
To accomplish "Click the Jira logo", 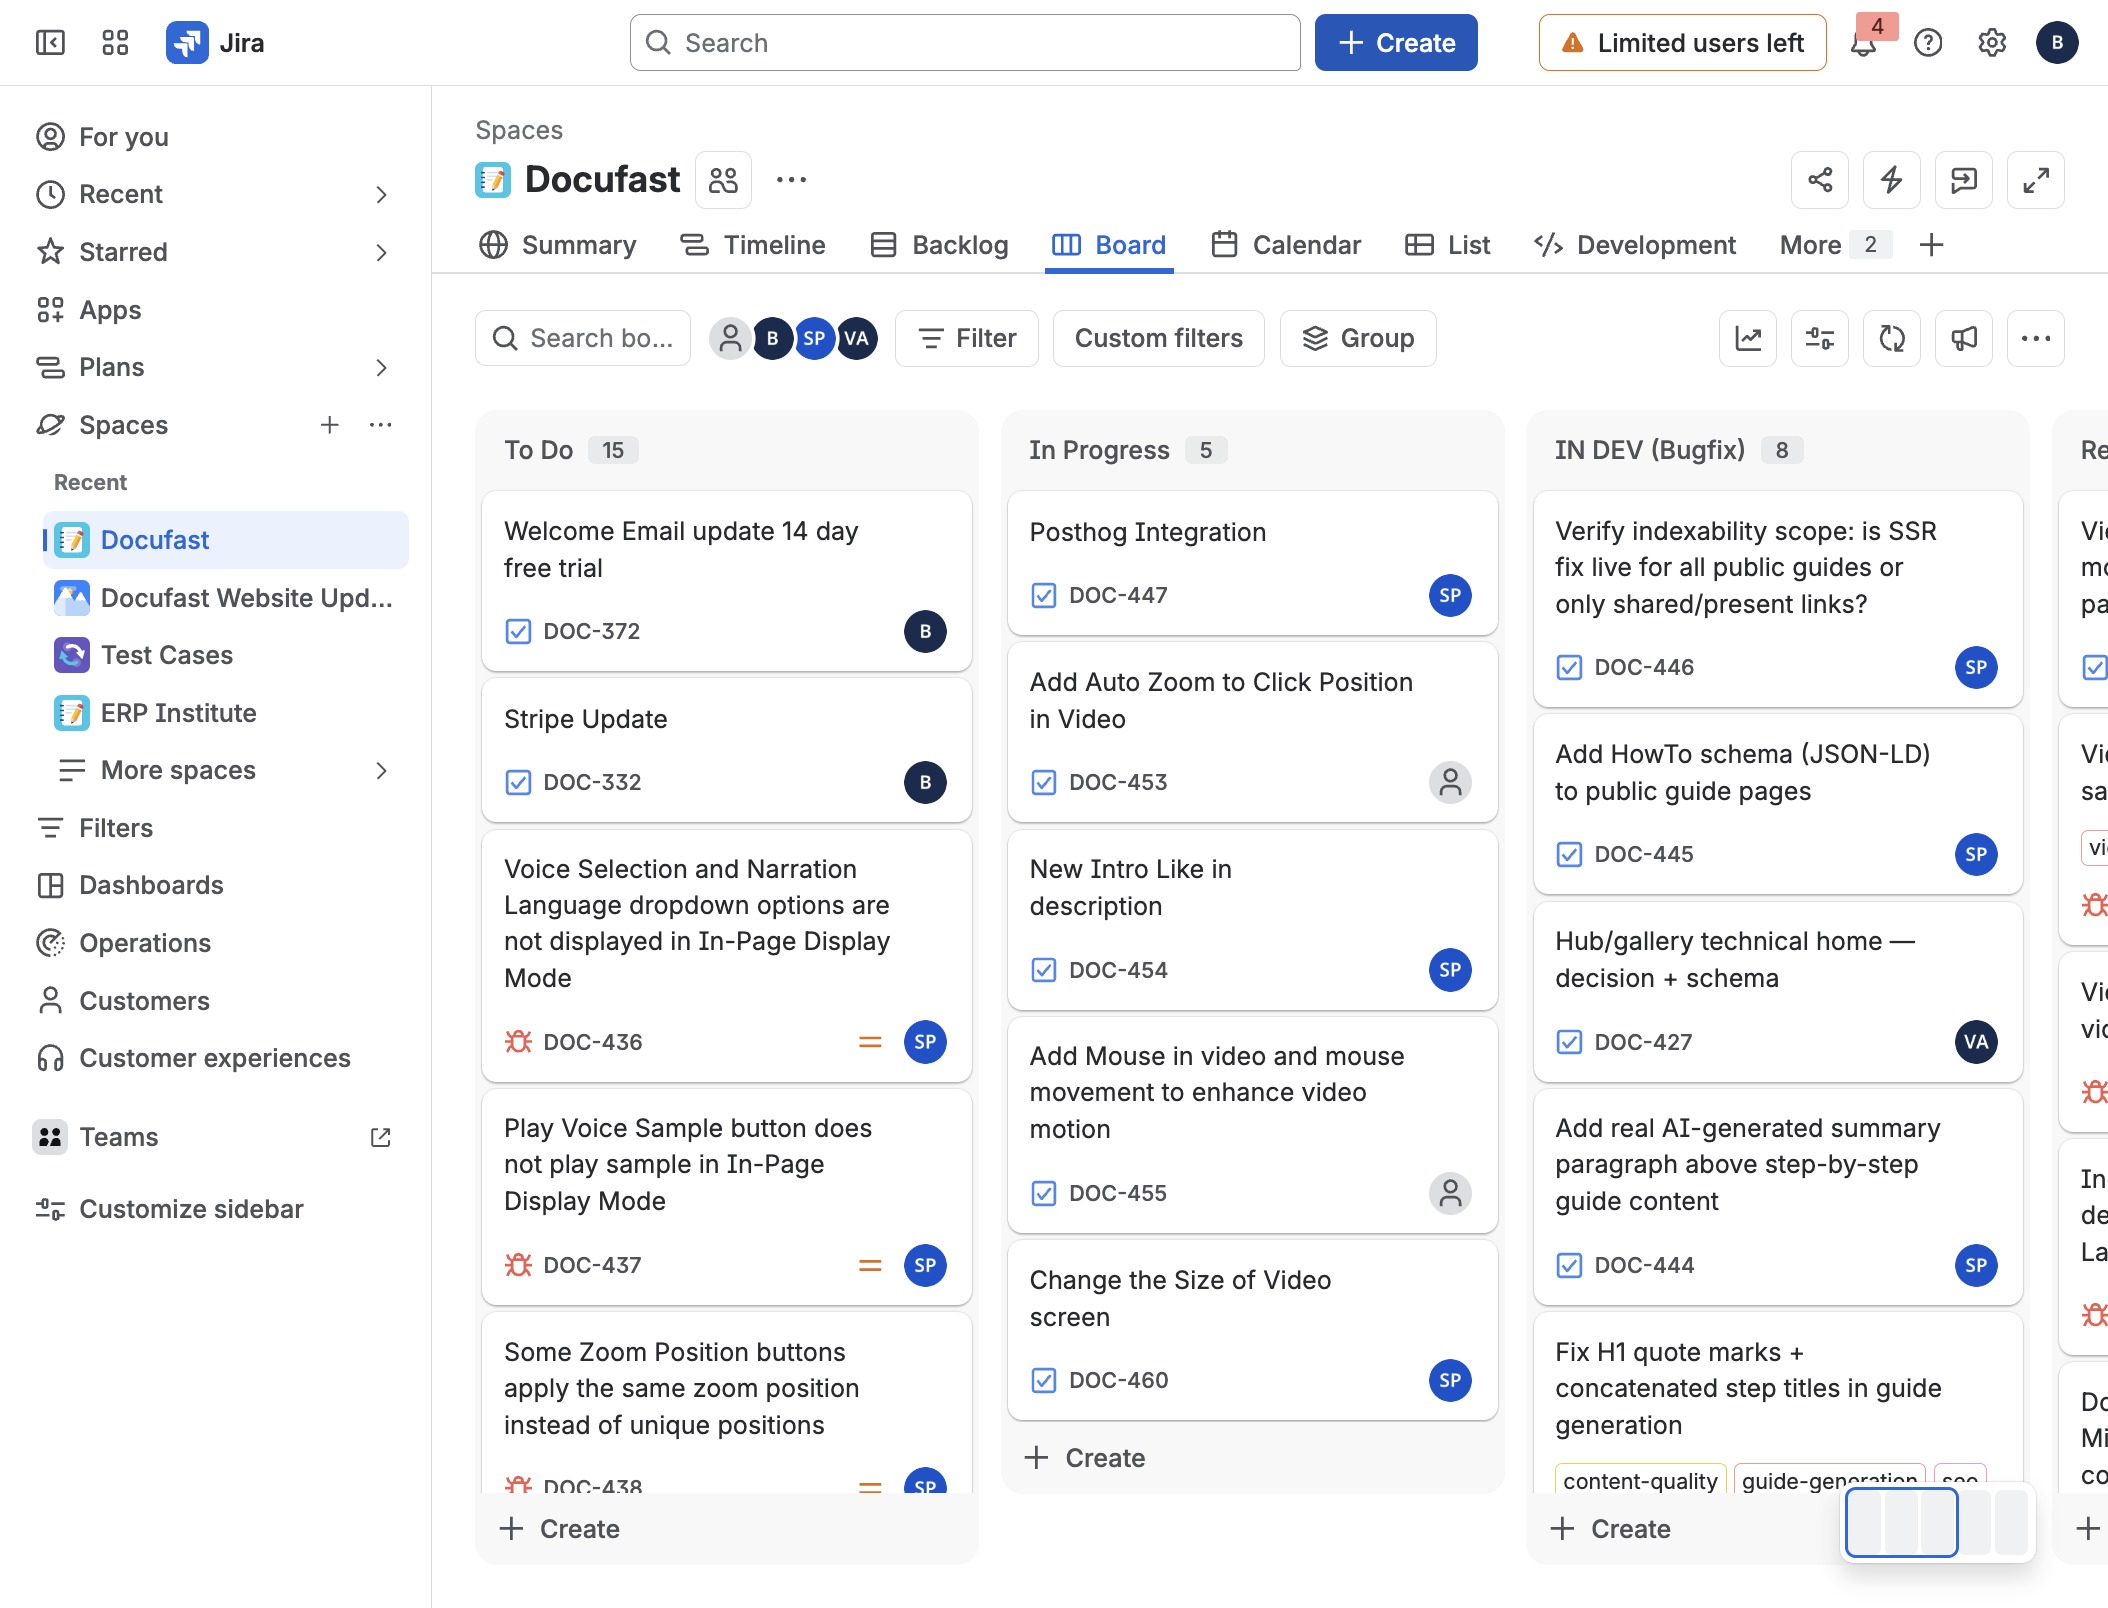I will click(216, 42).
